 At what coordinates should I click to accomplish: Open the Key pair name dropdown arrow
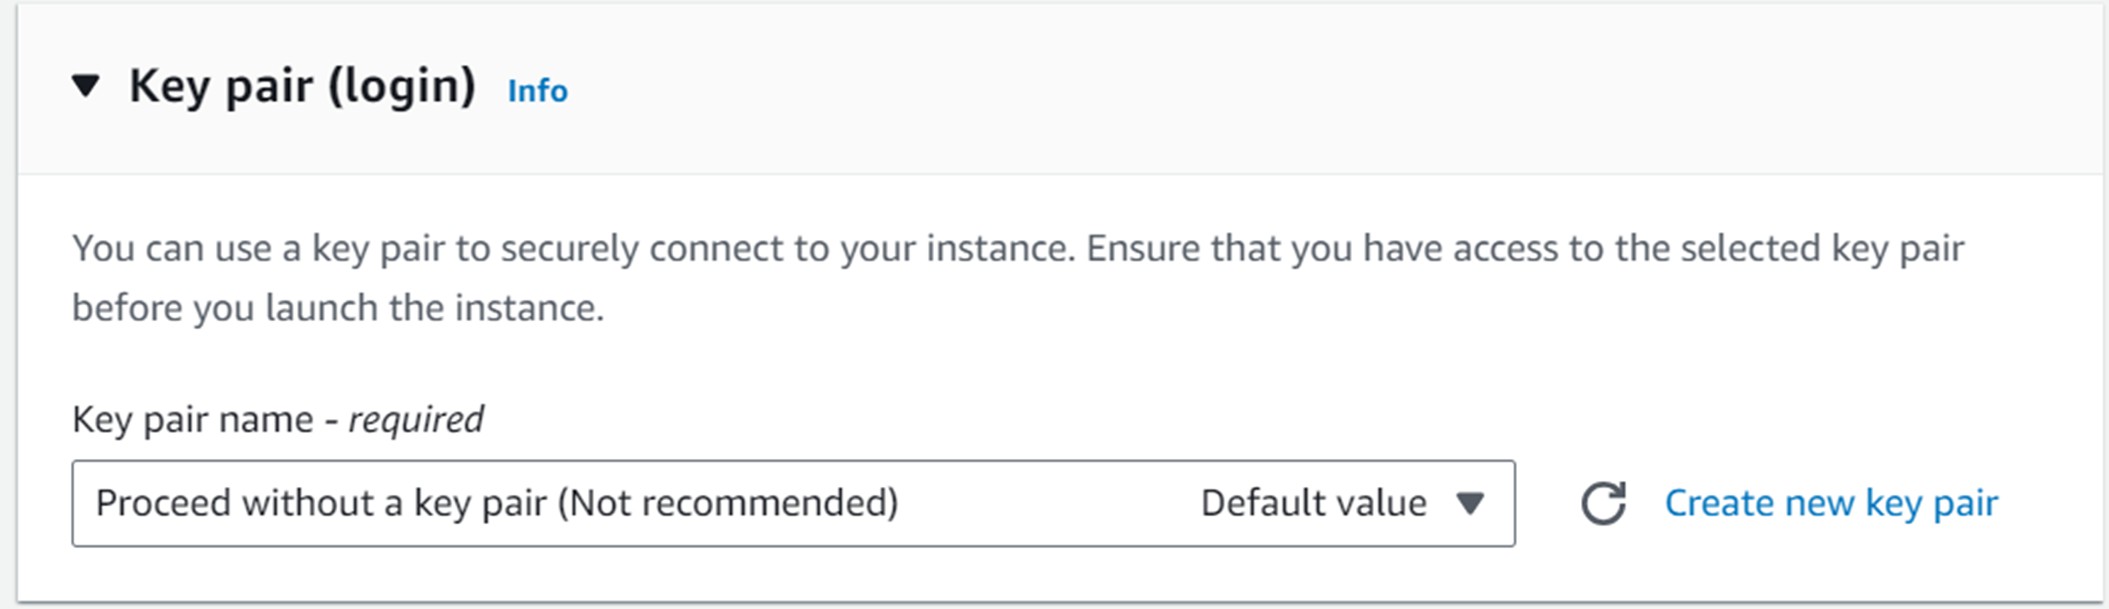point(1469,503)
